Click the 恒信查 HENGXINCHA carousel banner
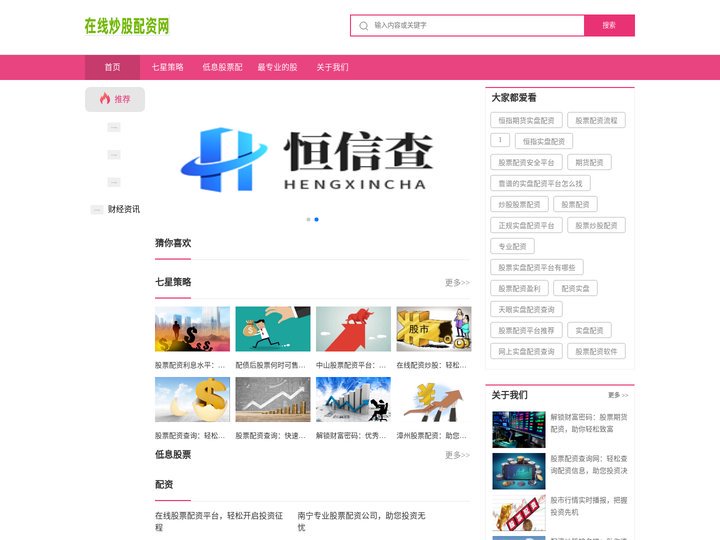 [x=312, y=158]
